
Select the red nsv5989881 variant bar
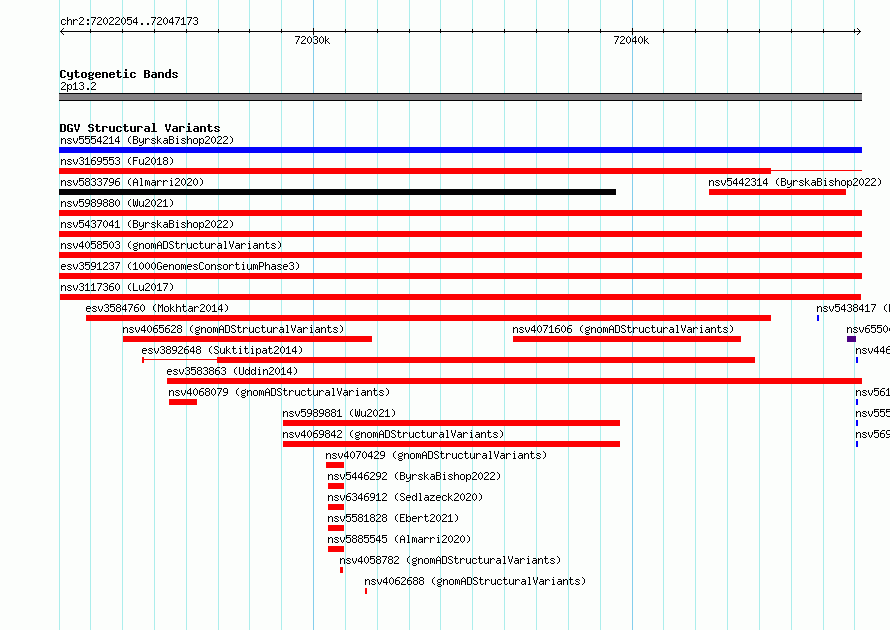point(451,423)
